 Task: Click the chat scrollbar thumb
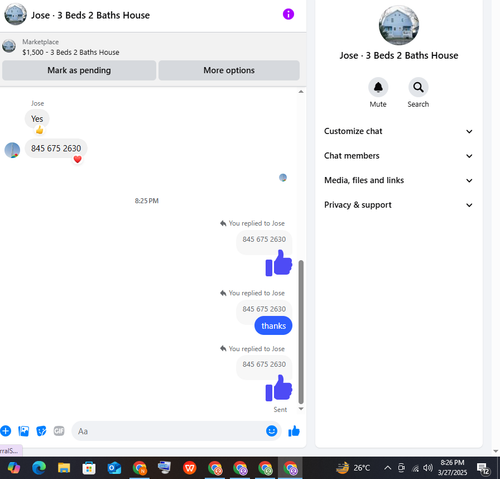[x=301, y=332]
